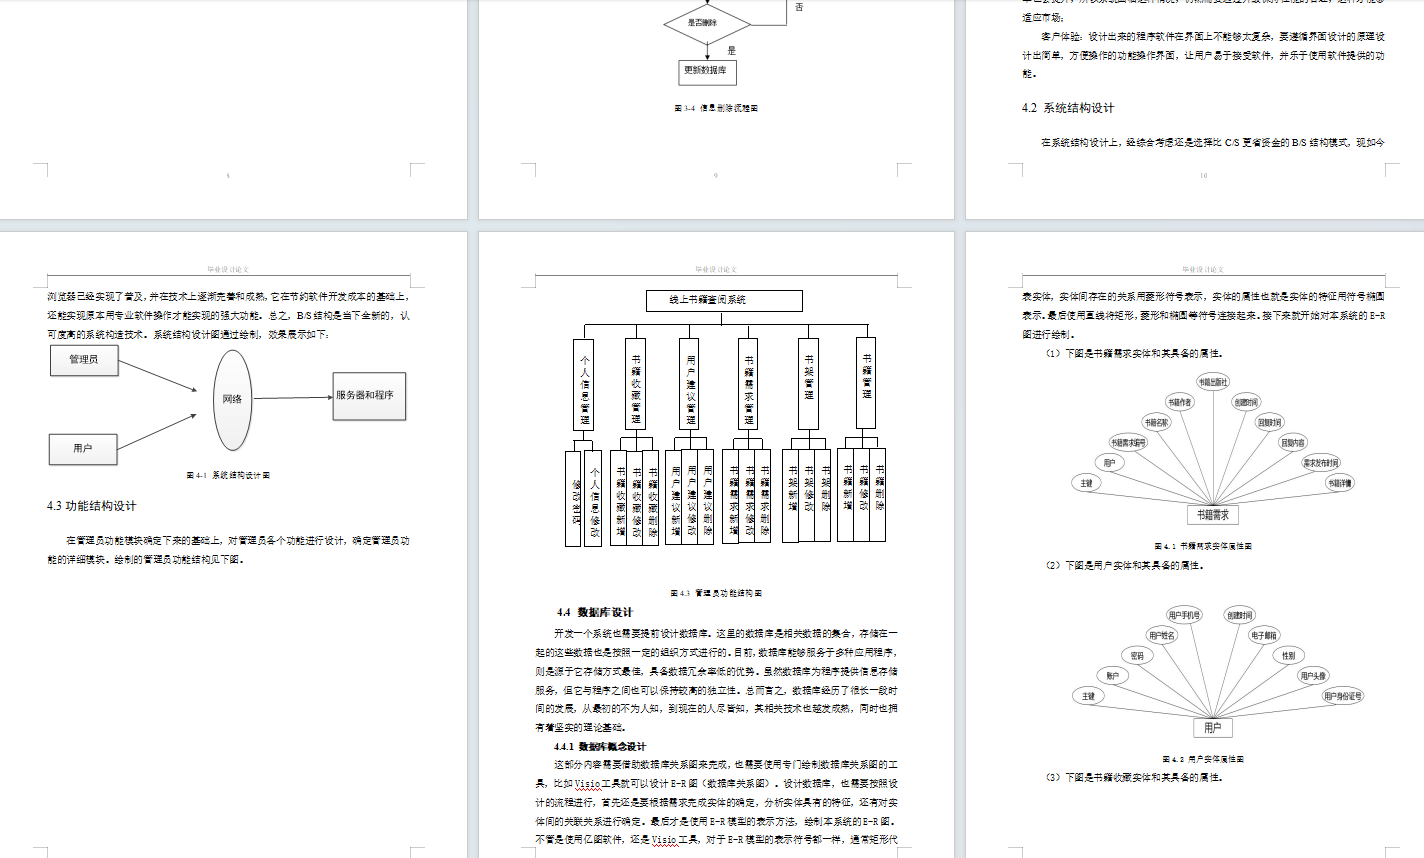Select the 用户建议管理 box
The height and width of the screenshot is (858, 1424).
pyautogui.click(x=690, y=384)
